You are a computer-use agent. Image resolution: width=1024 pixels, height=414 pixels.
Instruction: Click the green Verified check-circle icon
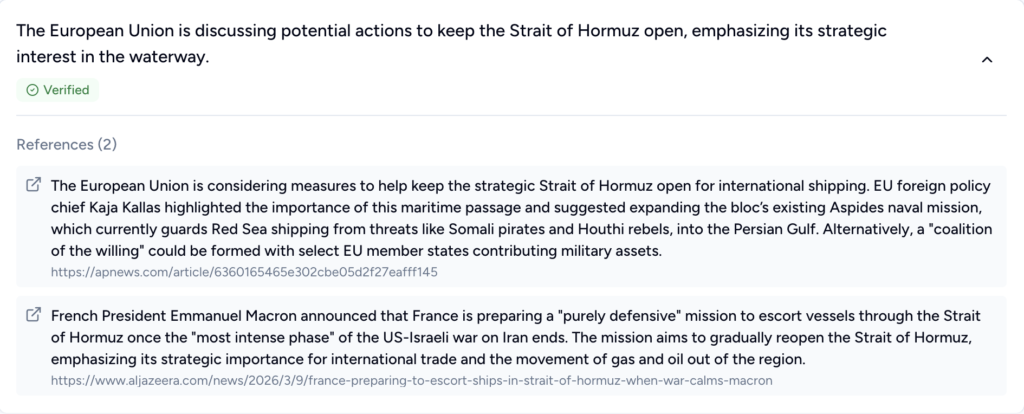[32, 90]
